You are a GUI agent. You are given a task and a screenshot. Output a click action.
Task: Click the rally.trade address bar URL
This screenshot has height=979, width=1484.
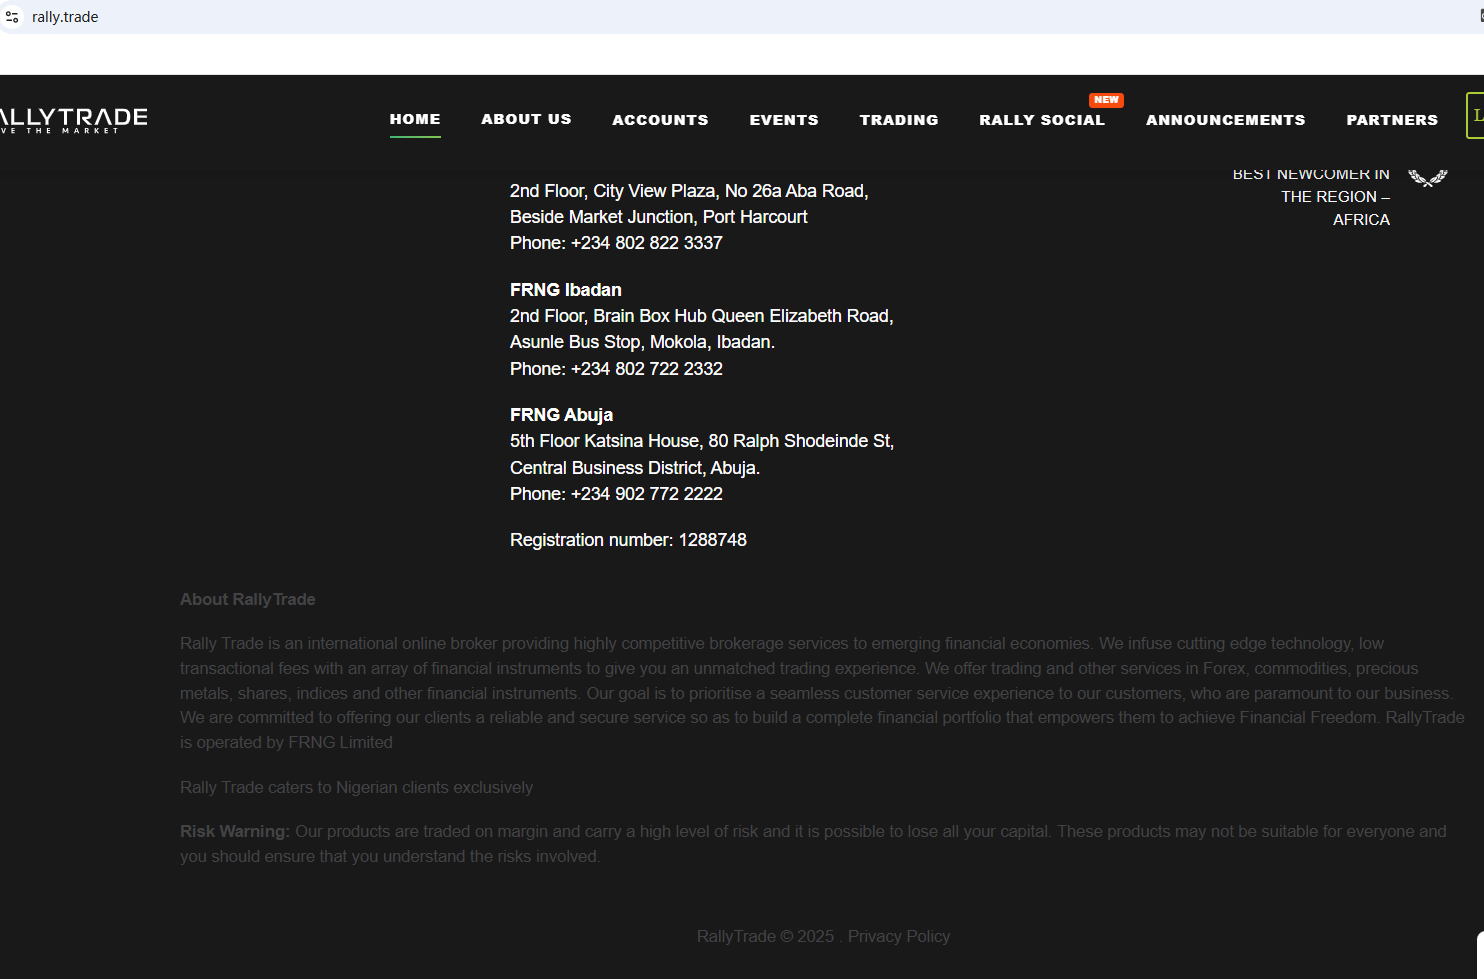[65, 17]
